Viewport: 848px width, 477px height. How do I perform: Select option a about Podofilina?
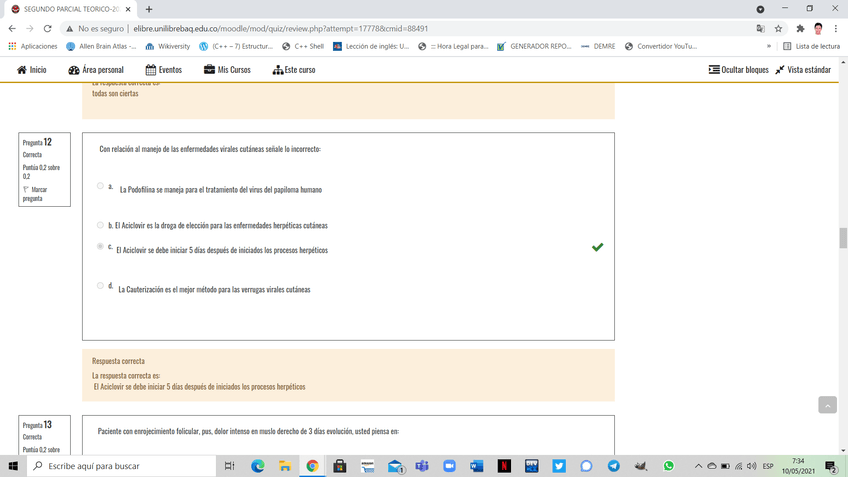[100, 186]
